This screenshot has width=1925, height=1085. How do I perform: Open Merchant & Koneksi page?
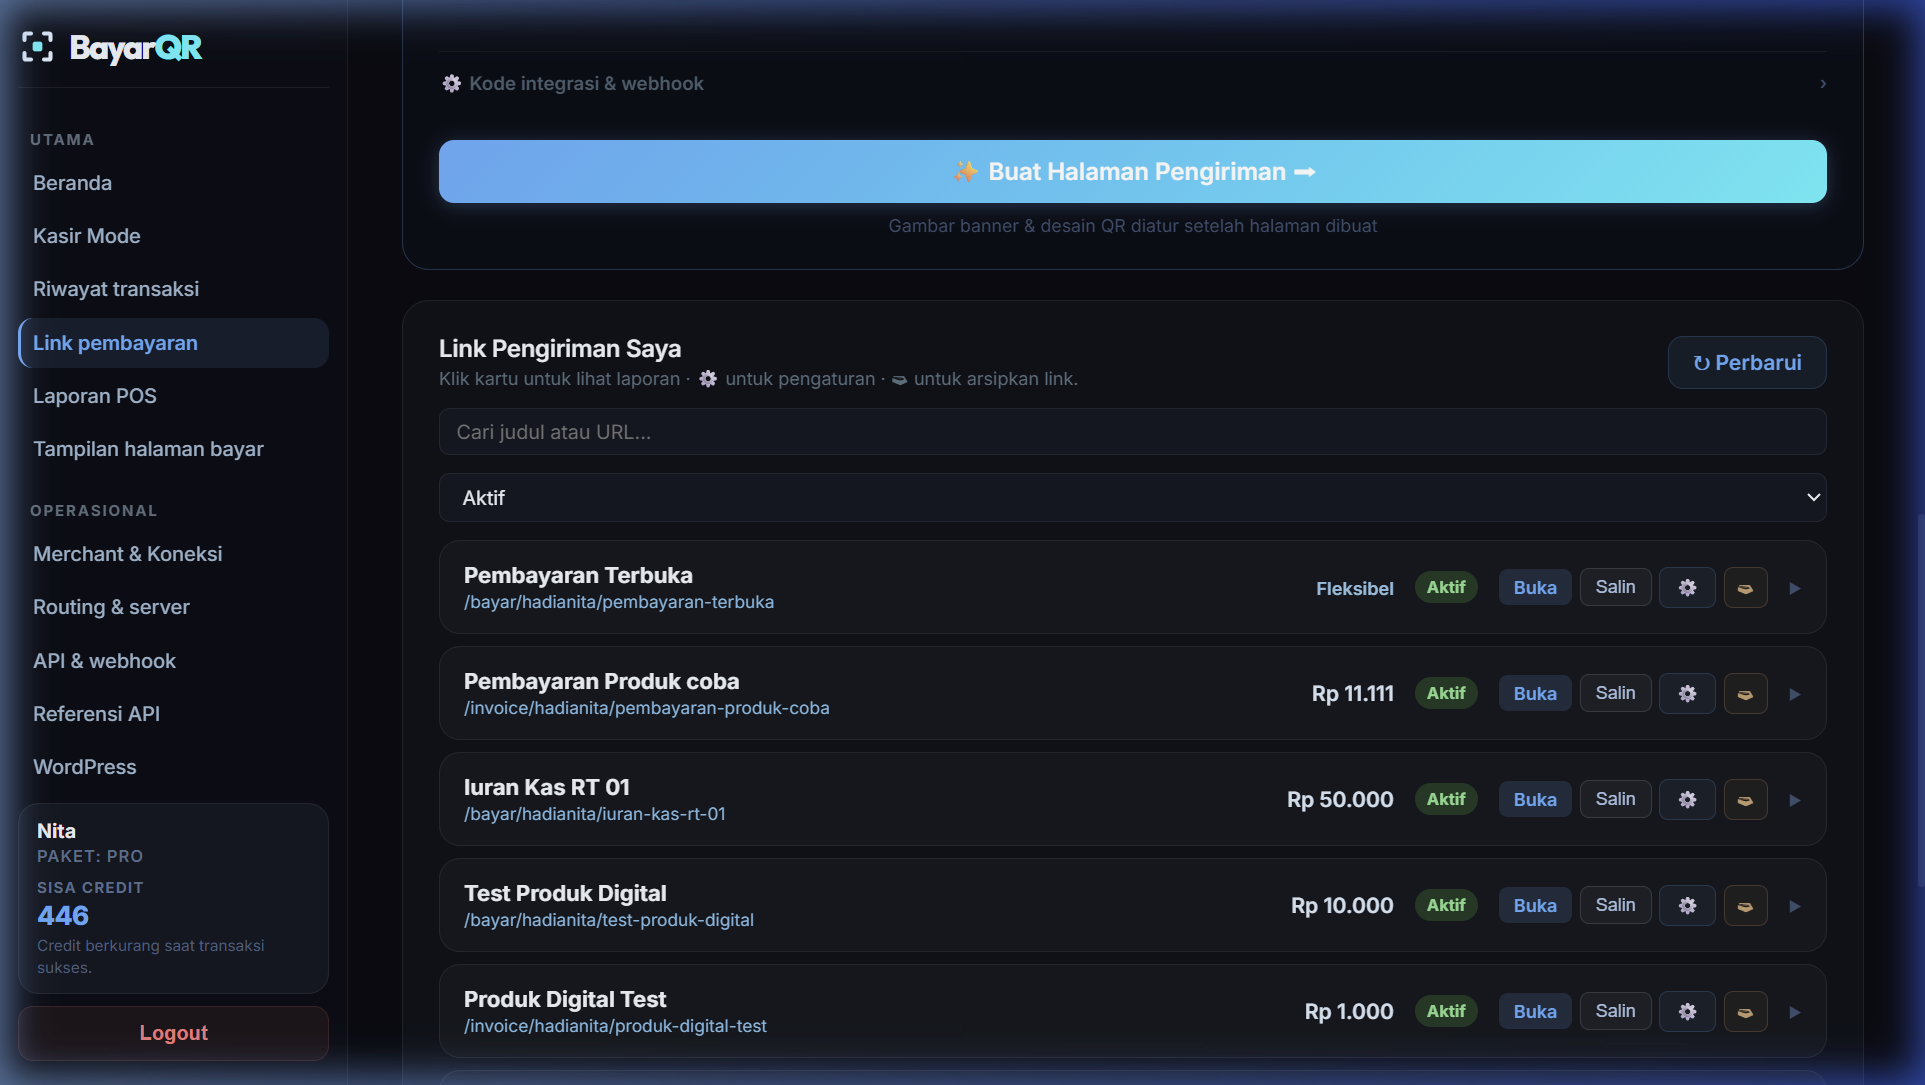pos(173,554)
